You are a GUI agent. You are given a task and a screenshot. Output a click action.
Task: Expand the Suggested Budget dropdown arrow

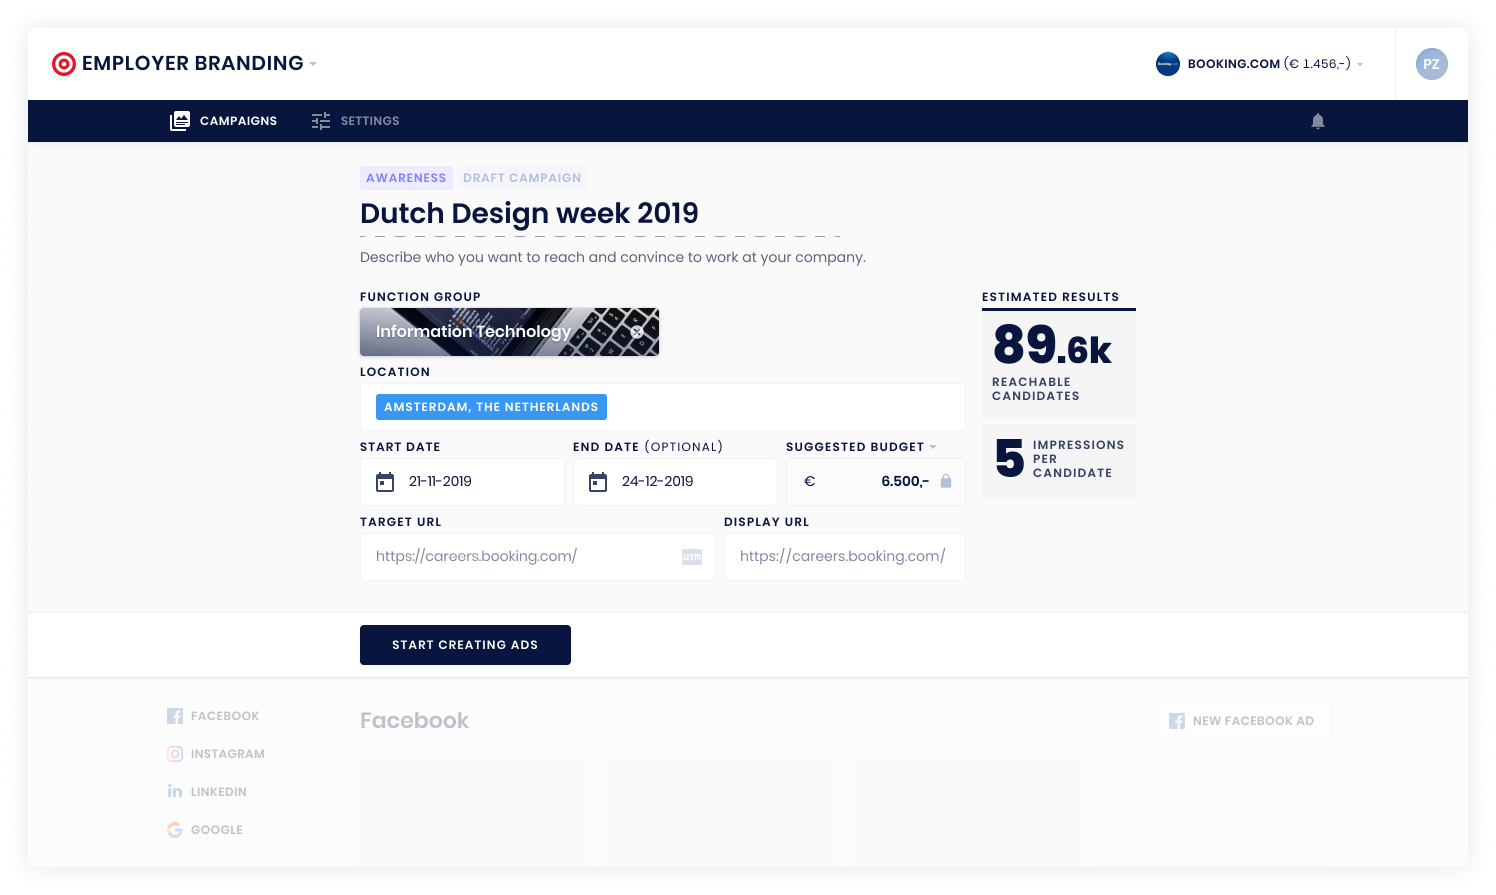tap(933, 447)
